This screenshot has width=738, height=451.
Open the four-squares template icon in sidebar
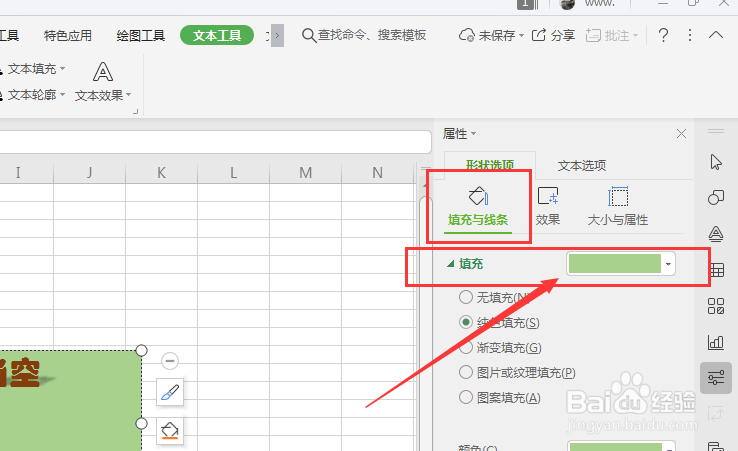(x=716, y=306)
